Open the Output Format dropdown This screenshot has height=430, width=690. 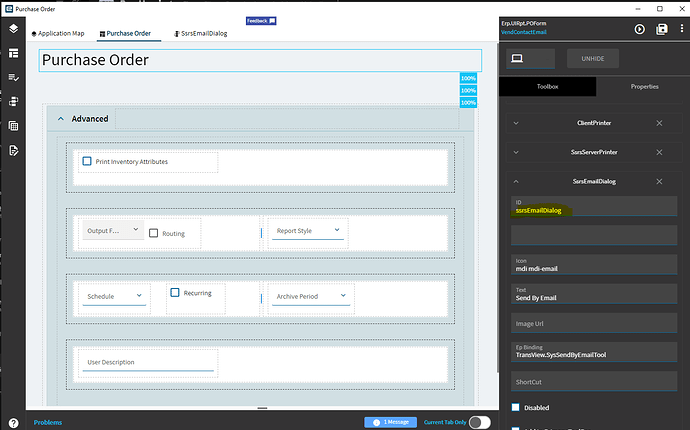113,230
